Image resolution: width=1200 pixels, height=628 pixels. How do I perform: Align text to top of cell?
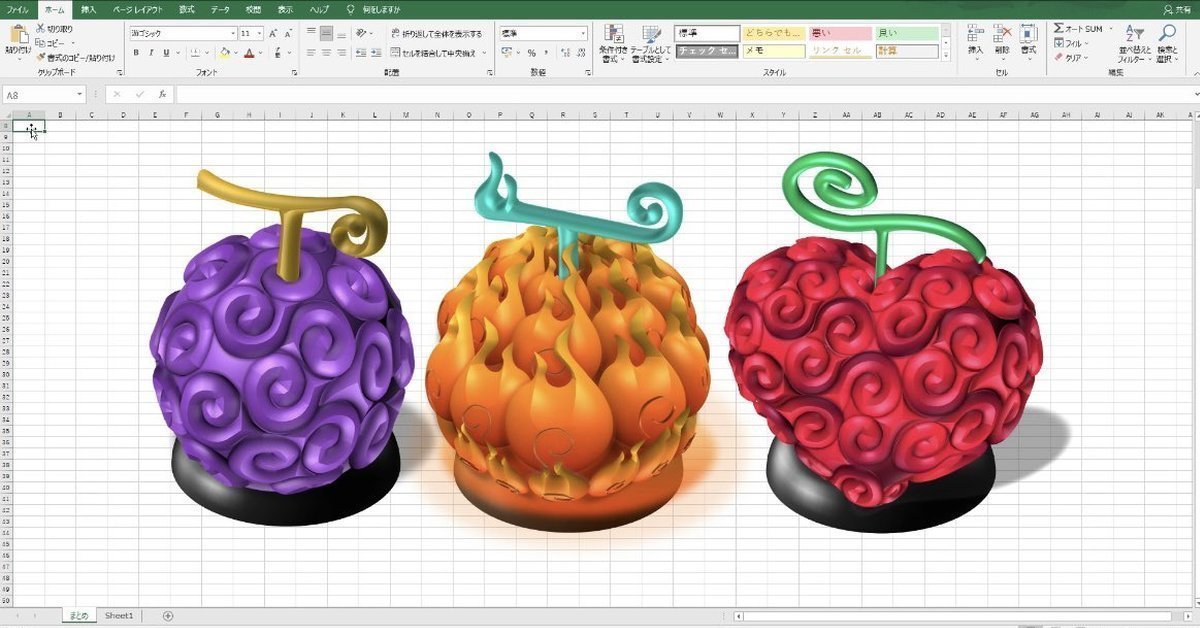(x=311, y=33)
